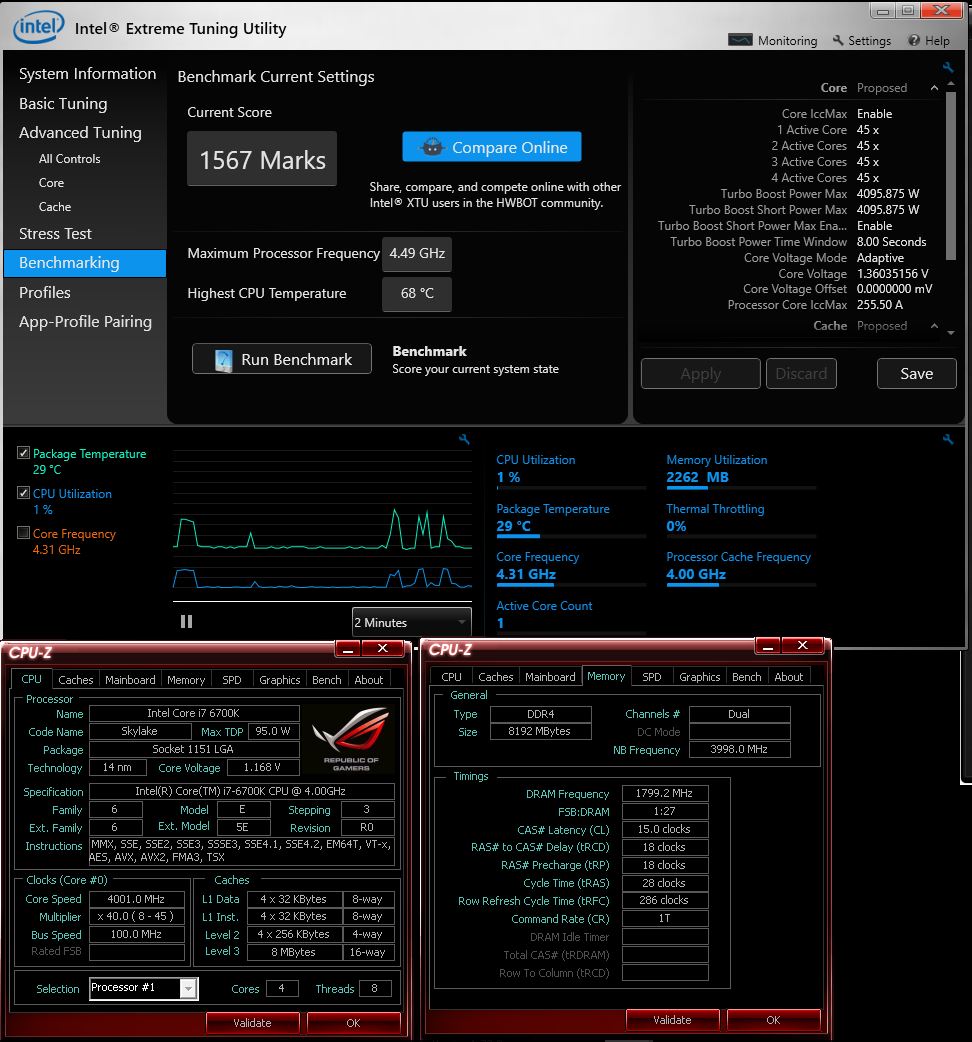Open Basic Tuning section

[x=63, y=104]
